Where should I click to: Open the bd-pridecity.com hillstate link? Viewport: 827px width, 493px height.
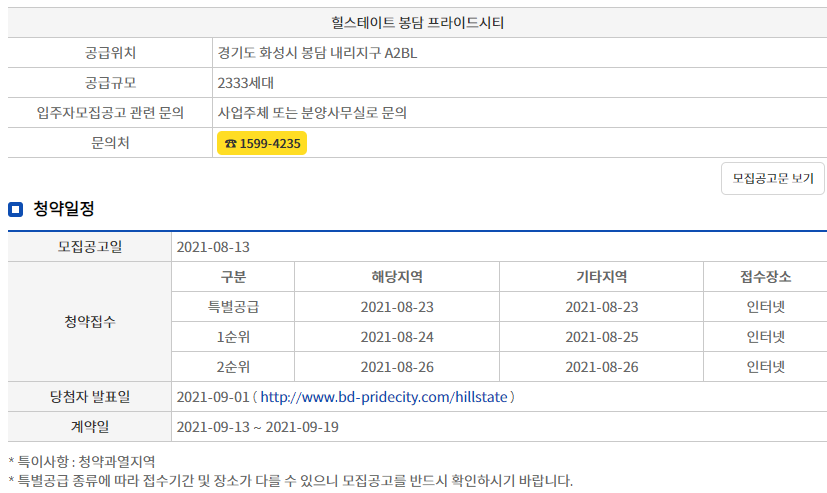click(384, 397)
